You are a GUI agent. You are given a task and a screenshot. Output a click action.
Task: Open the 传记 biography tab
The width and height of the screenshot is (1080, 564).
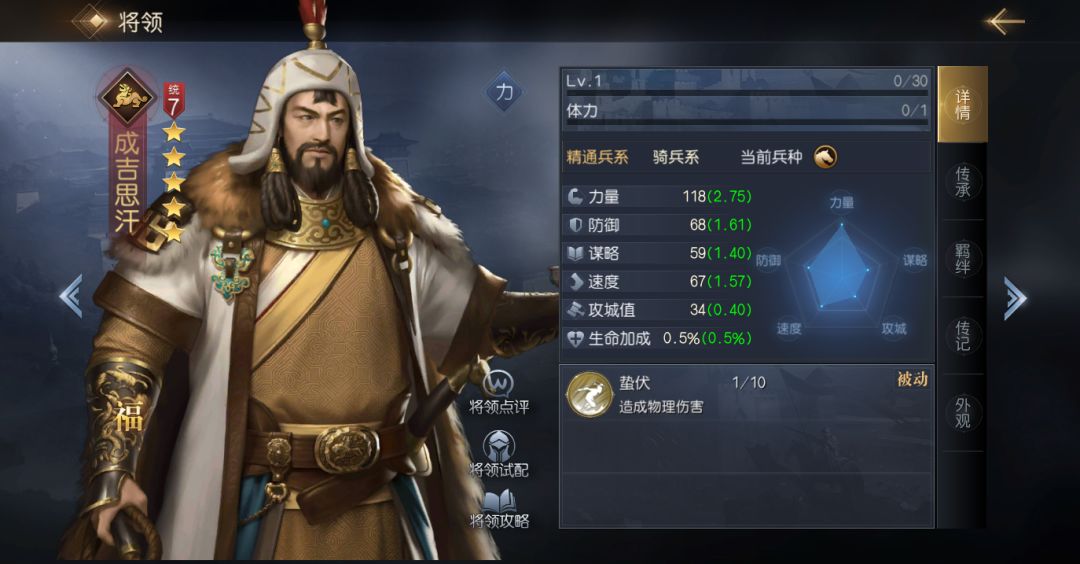[x=962, y=336]
